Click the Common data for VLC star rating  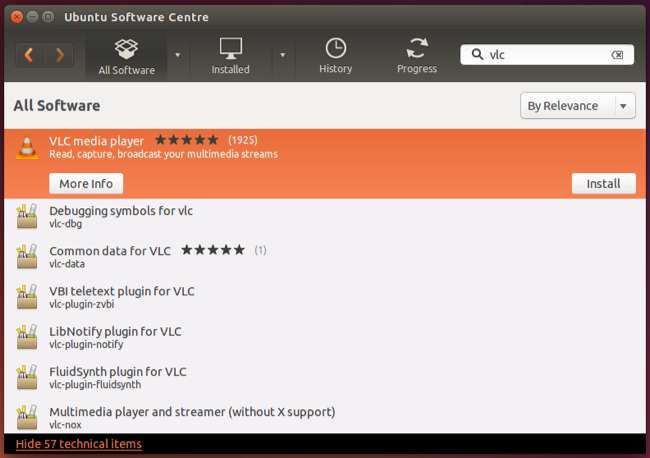[x=213, y=250]
